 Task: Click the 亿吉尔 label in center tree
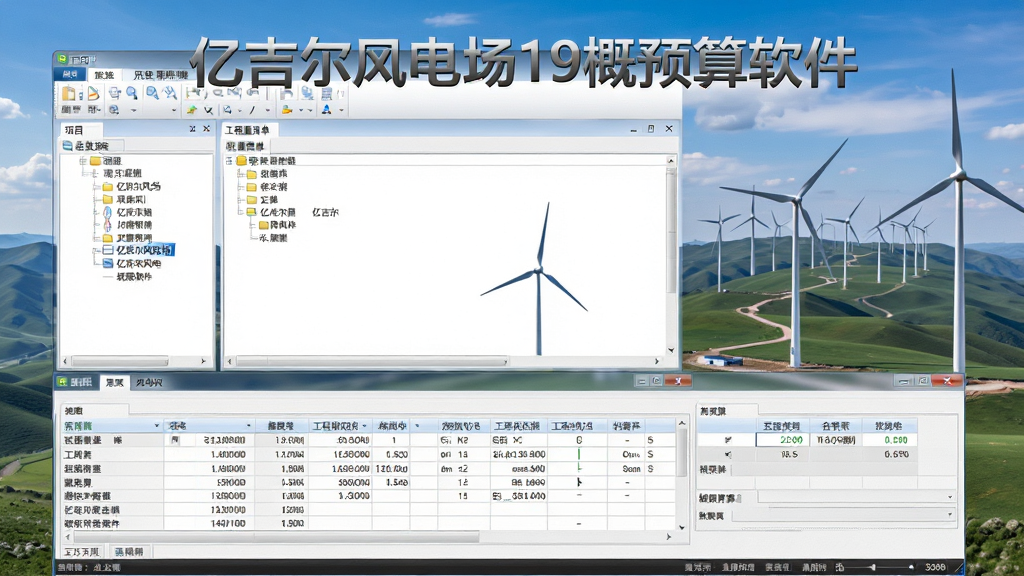coord(325,212)
